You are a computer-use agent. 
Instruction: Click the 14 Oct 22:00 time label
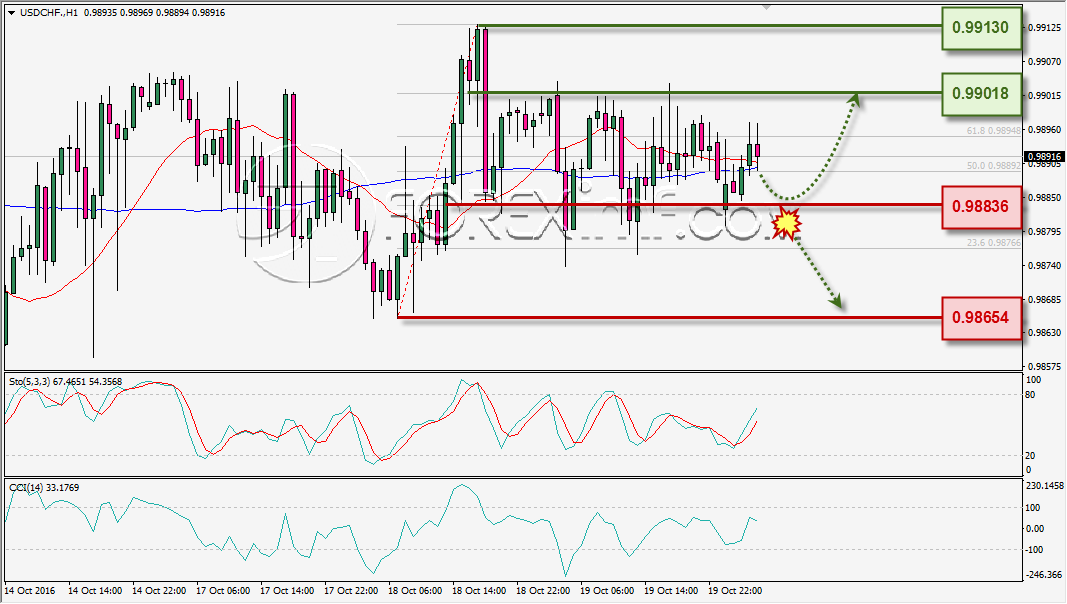point(159,590)
